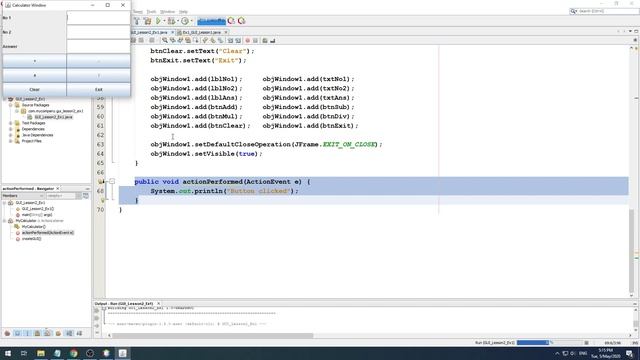
Task: Open Google Chrome from the taskbar
Action: [73, 353]
